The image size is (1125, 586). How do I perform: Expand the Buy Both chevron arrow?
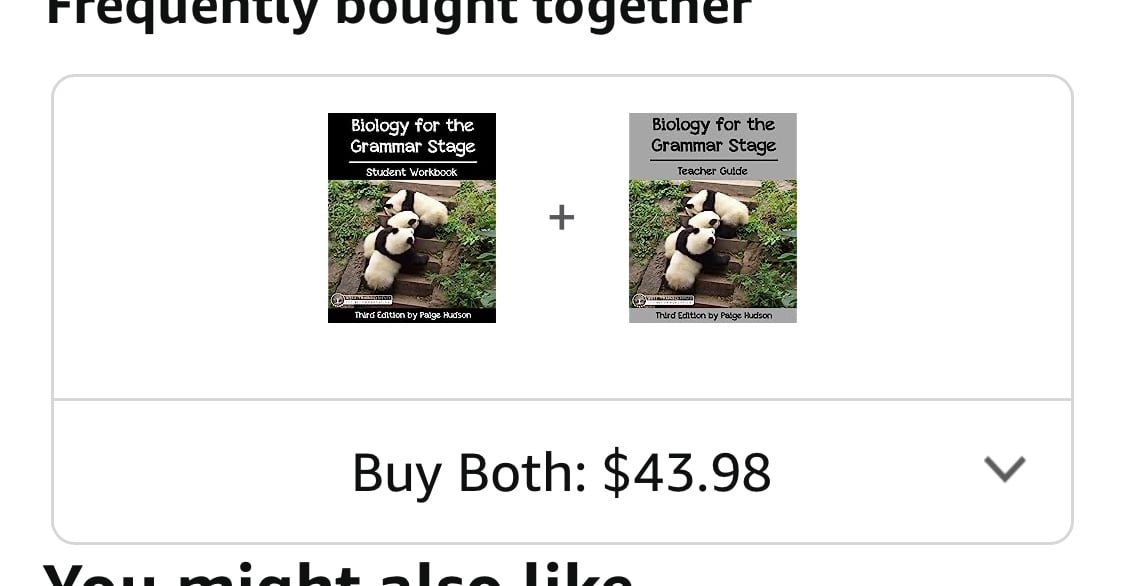[x=1004, y=469]
